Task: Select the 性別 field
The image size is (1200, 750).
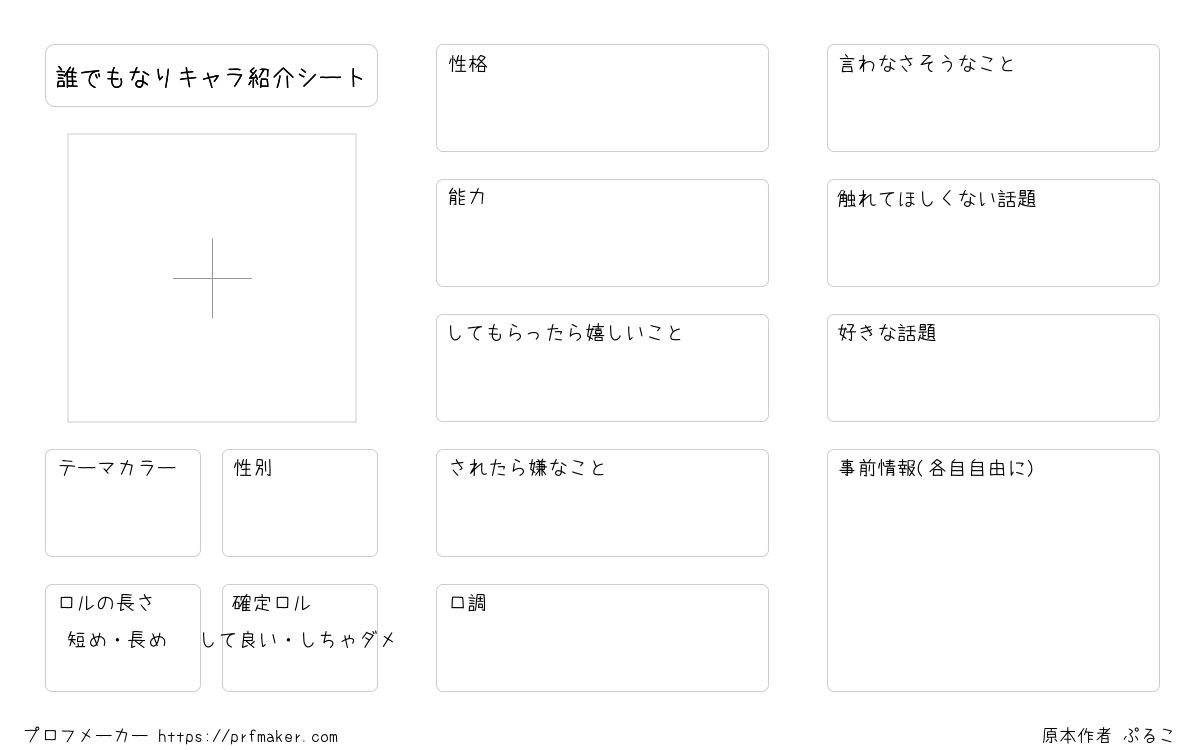Action: 300,503
